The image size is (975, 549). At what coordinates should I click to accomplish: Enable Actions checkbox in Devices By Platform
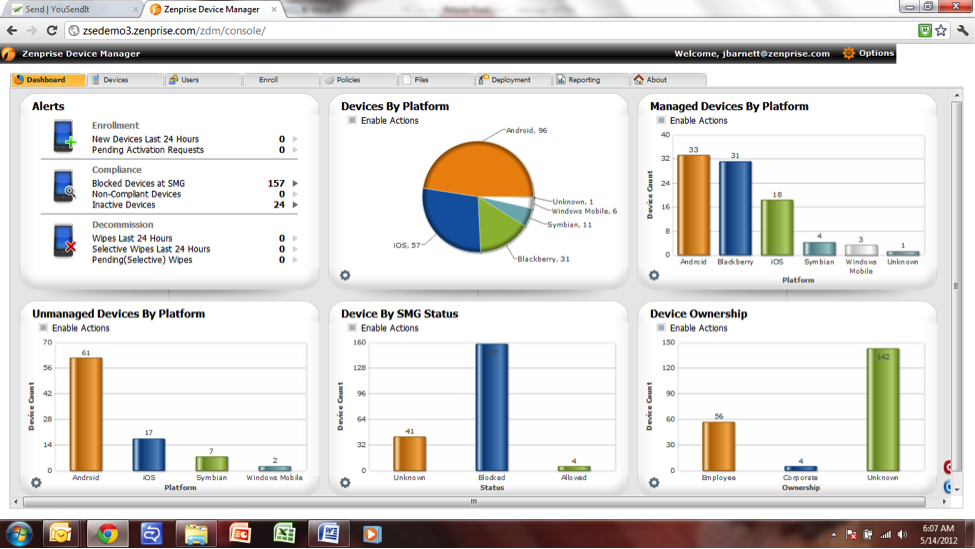[x=352, y=121]
